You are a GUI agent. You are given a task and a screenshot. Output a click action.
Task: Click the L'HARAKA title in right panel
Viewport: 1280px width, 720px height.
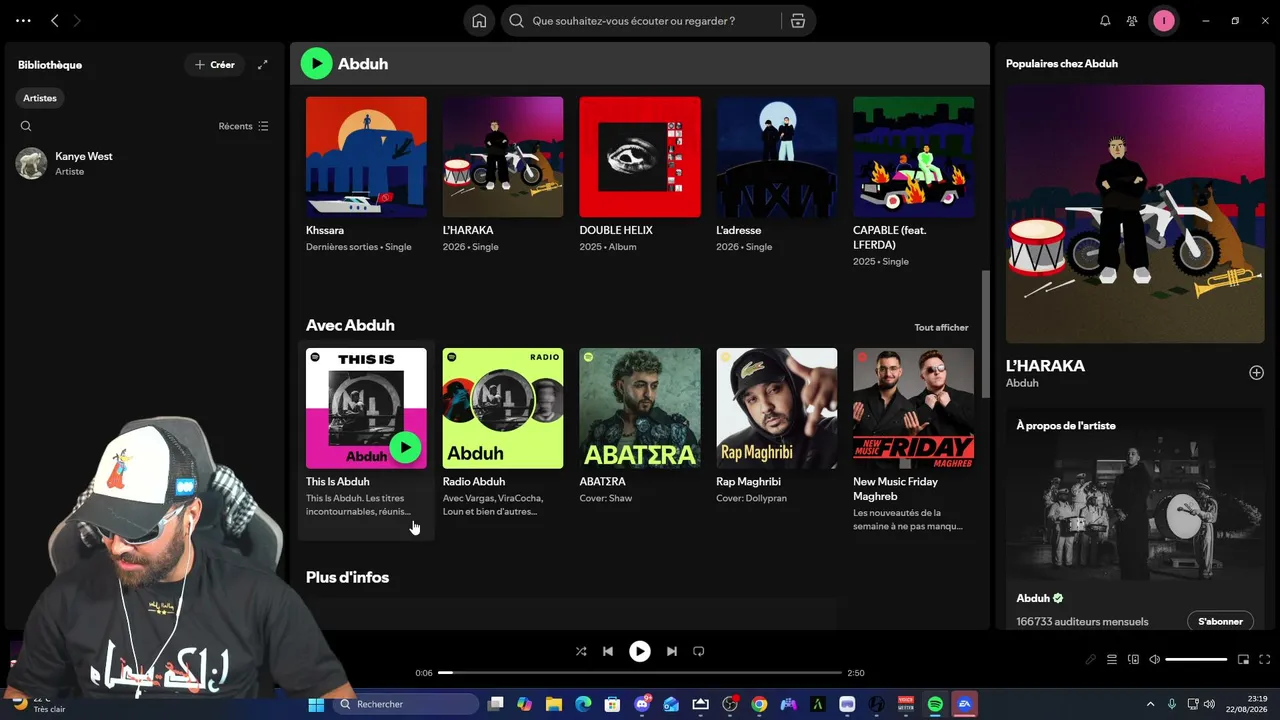coord(1045,366)
